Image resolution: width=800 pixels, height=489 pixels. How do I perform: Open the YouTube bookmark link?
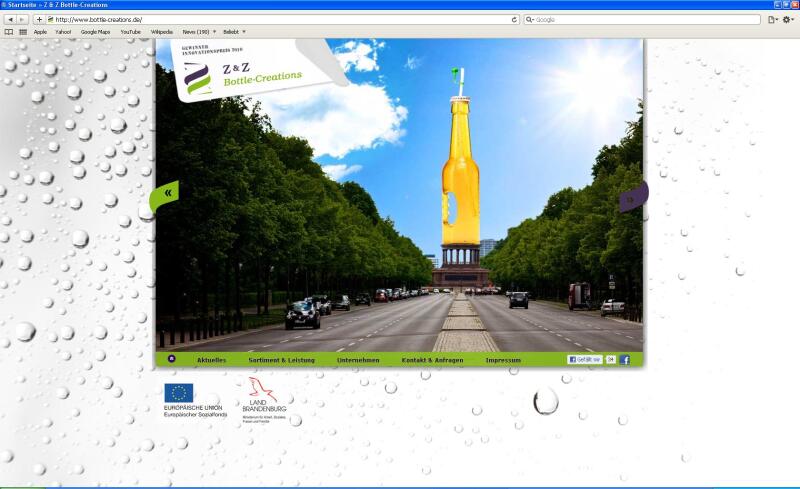point(130,31)
